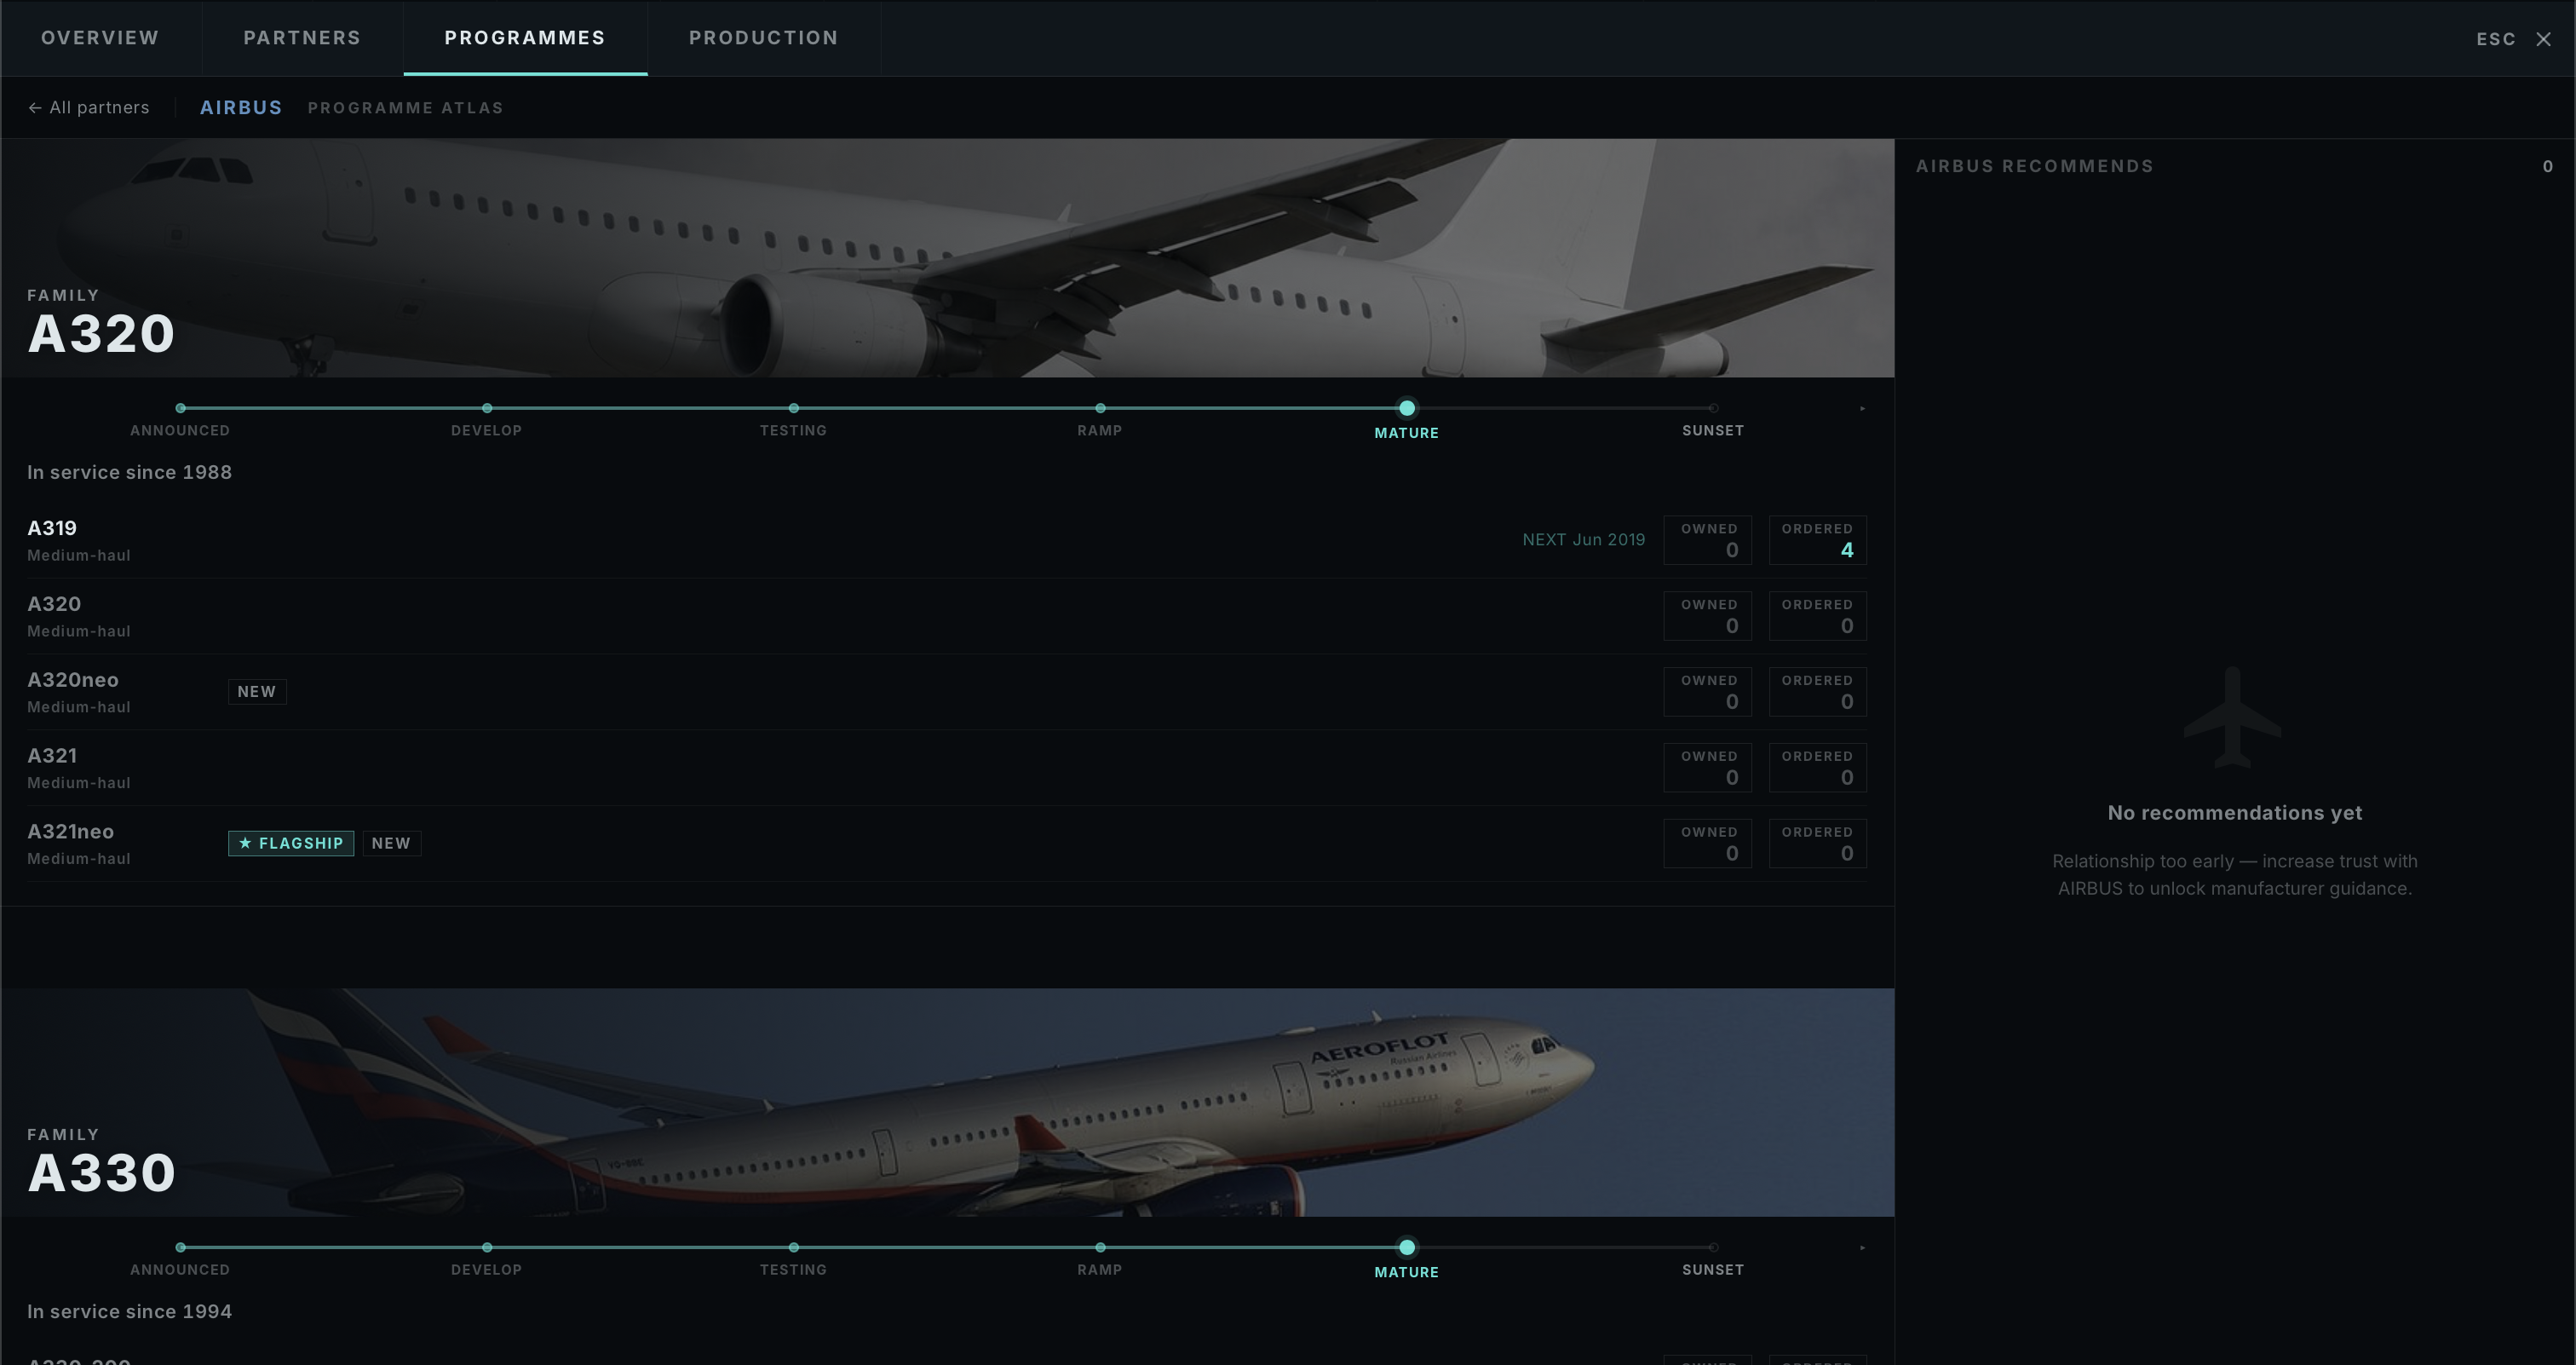Close the panel with the X icon
Viewport: 2576px width, 1365px height.
[2543, 39]
